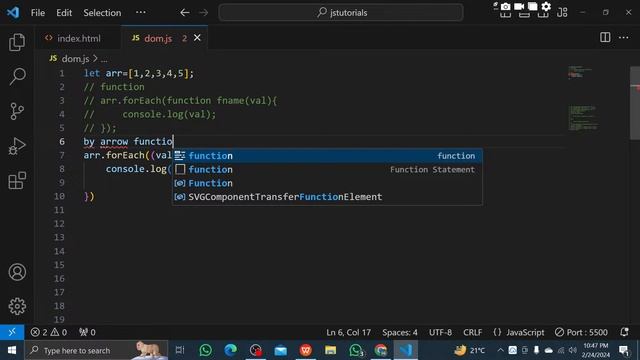
Task: Open forwarded ports indicator showing 0
Action: [x=87, y=332]
